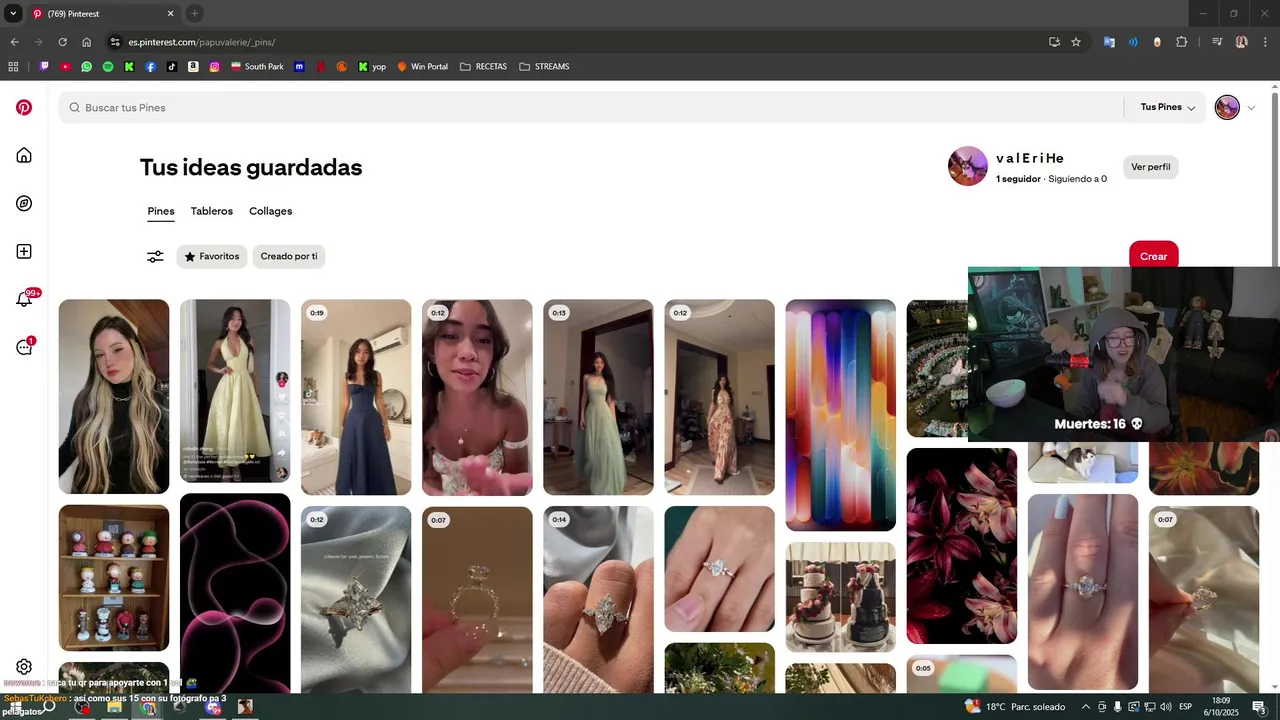The width and height of the screenshot is (1280, 720).
Task: Open the STREAMS bookmarks folder
Action: [x=544, y=67]
